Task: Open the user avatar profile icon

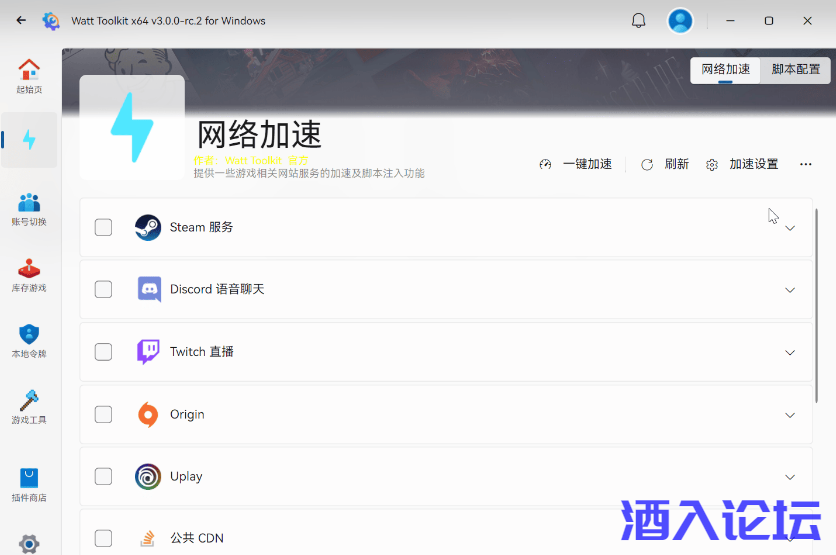Action: pos(680,21)
